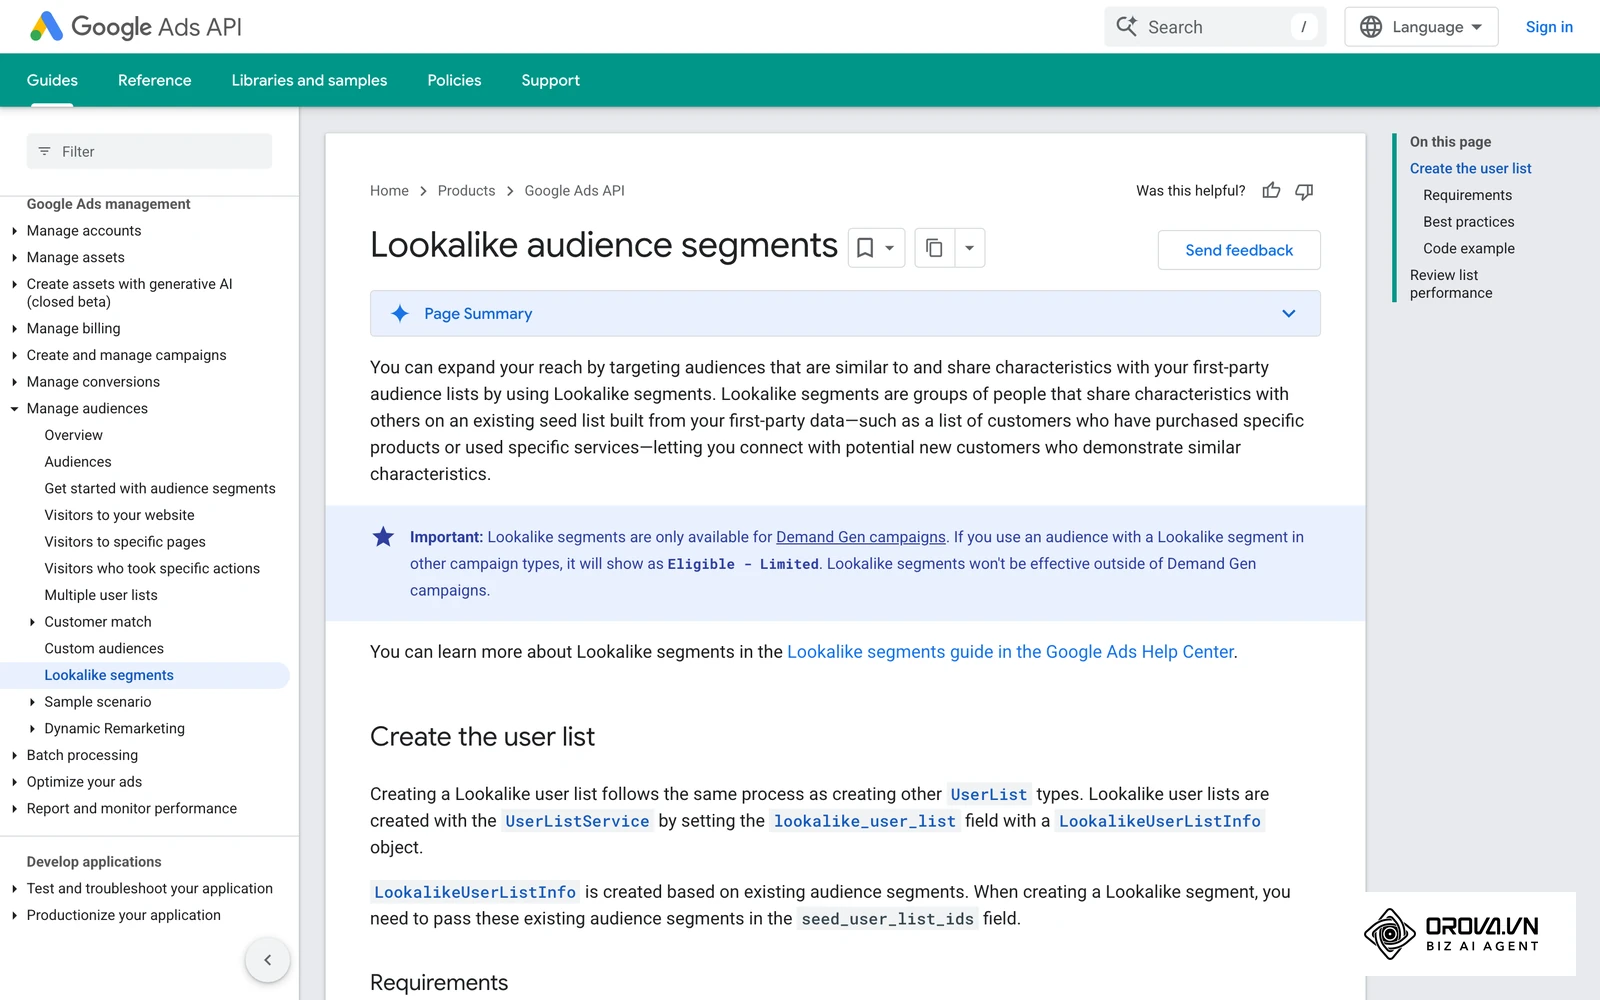Viewport: 1600px width, 1000px height.
Task: Click the Google Ads API logo
Action: [x=136, y=27]
